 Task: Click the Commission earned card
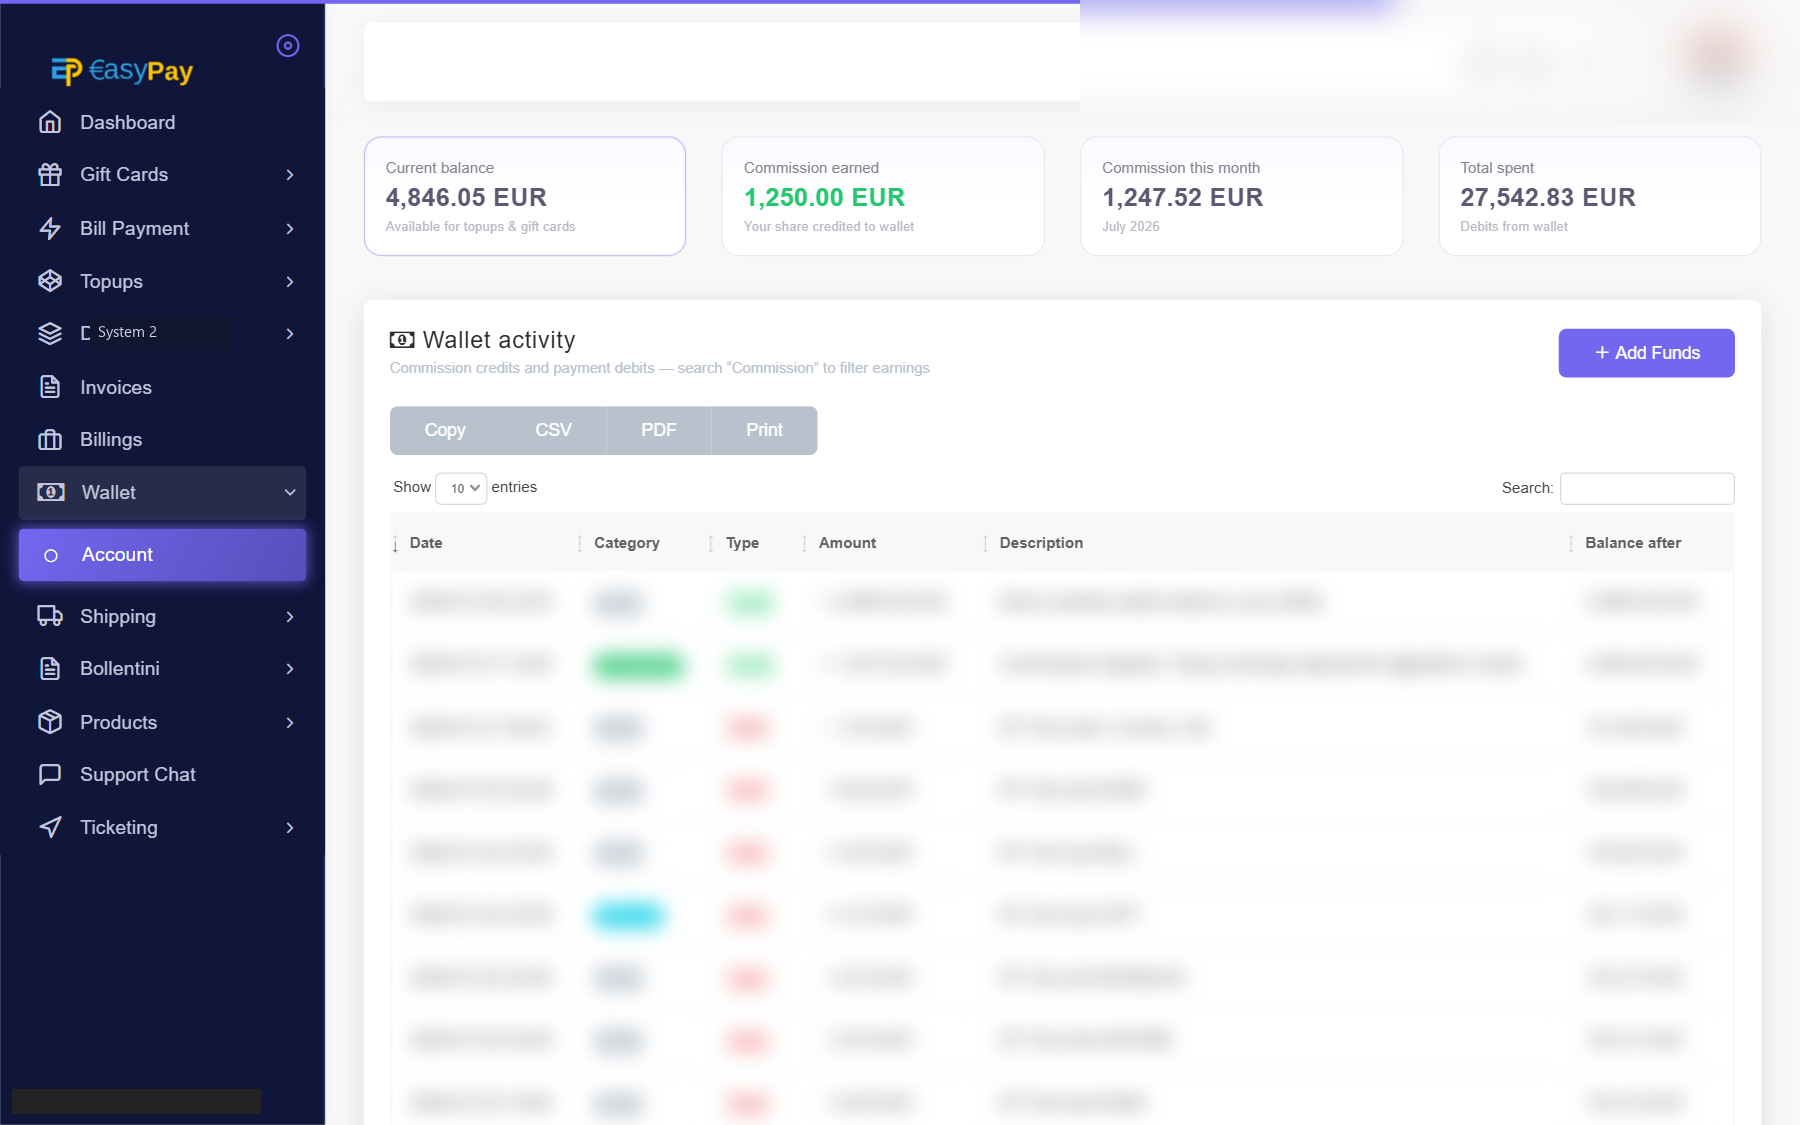[x=883, y=196]
